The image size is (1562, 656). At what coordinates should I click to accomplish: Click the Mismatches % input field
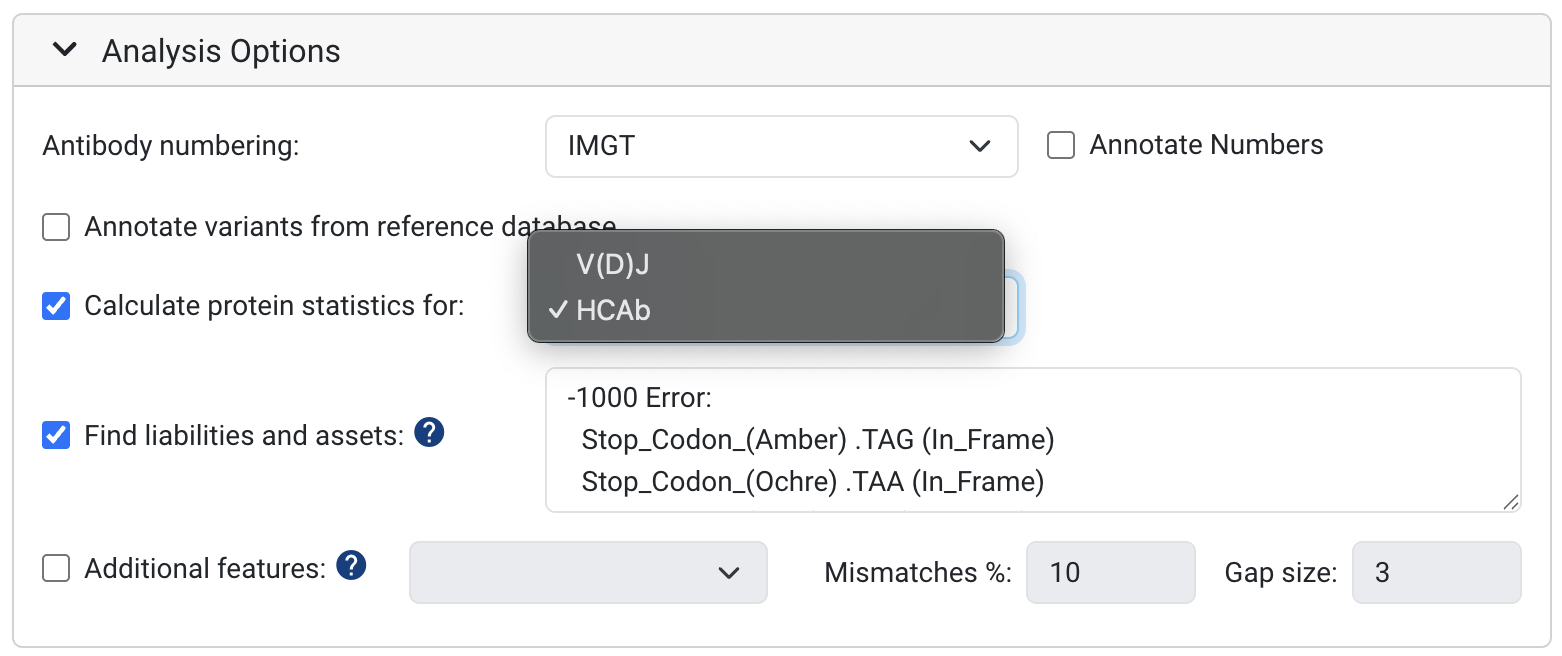click(x=1110, y=573)
